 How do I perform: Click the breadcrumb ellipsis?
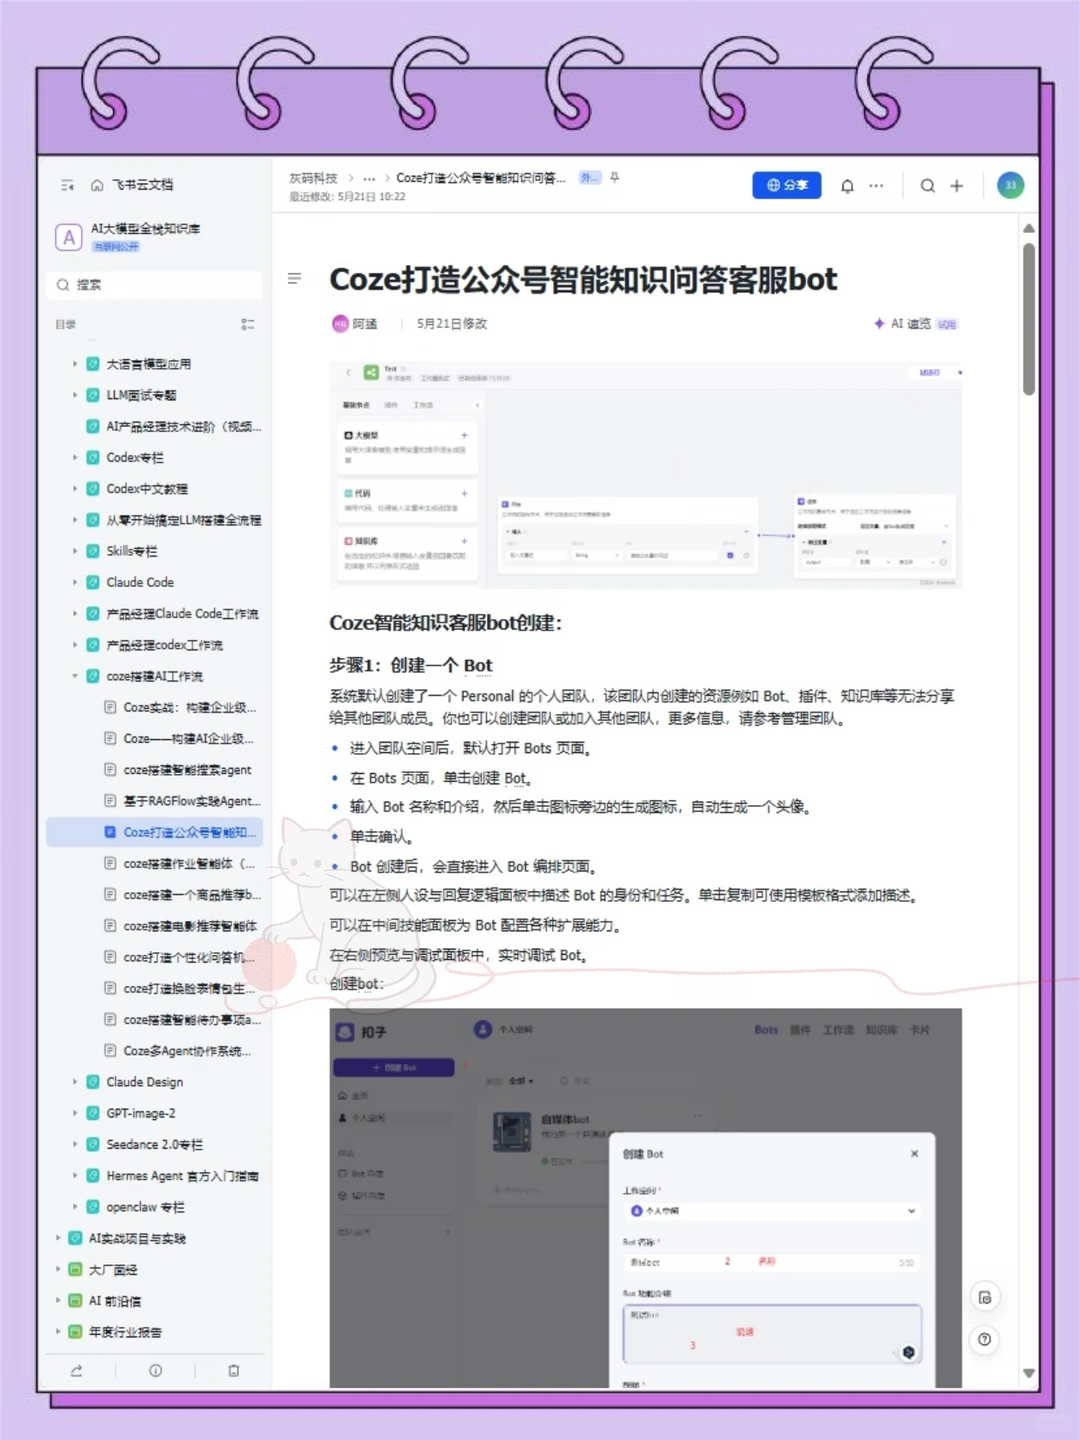point(369,178)
